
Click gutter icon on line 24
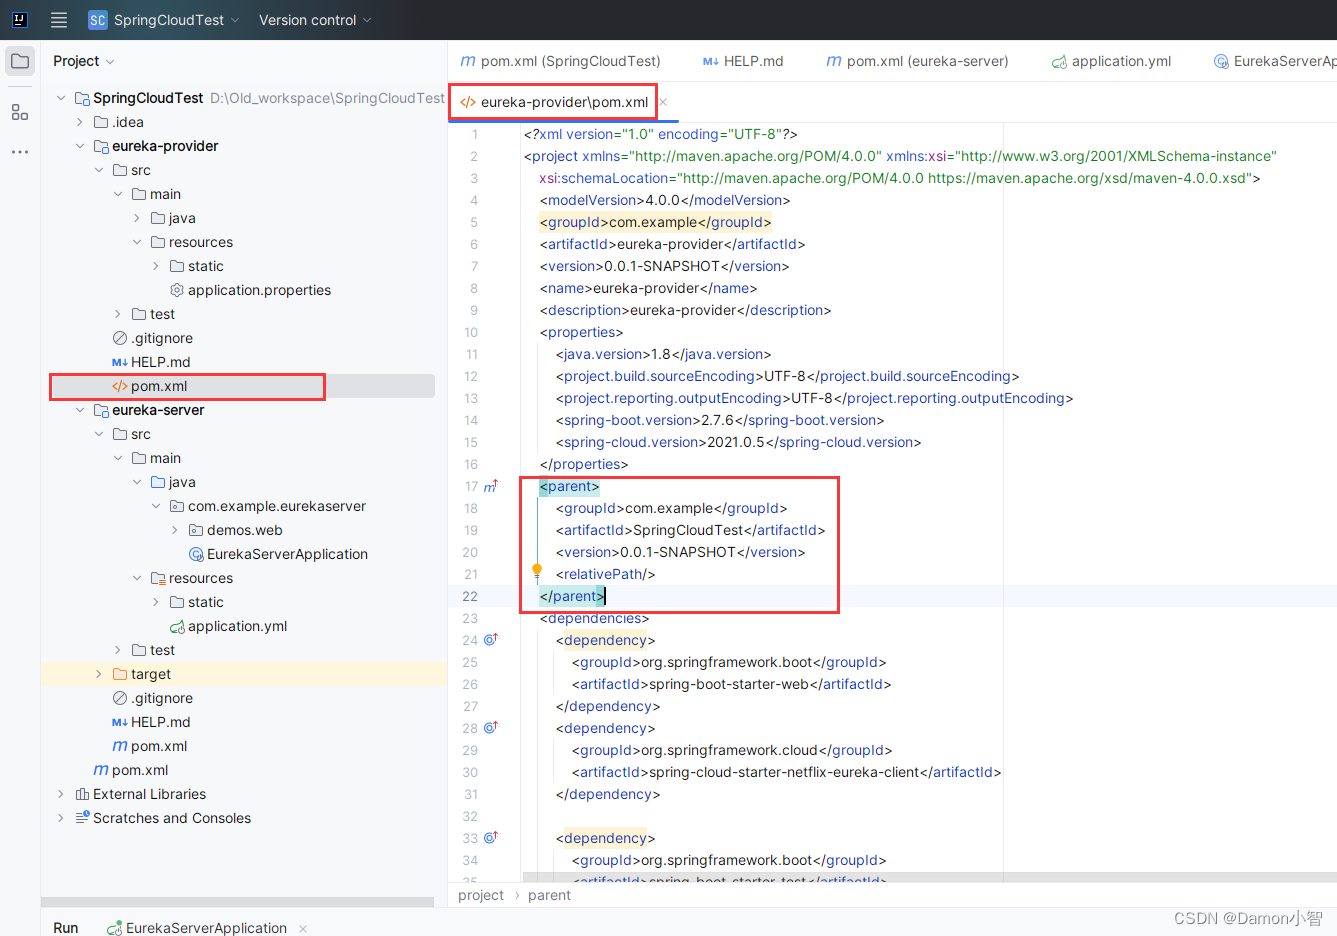coord(491,640)
